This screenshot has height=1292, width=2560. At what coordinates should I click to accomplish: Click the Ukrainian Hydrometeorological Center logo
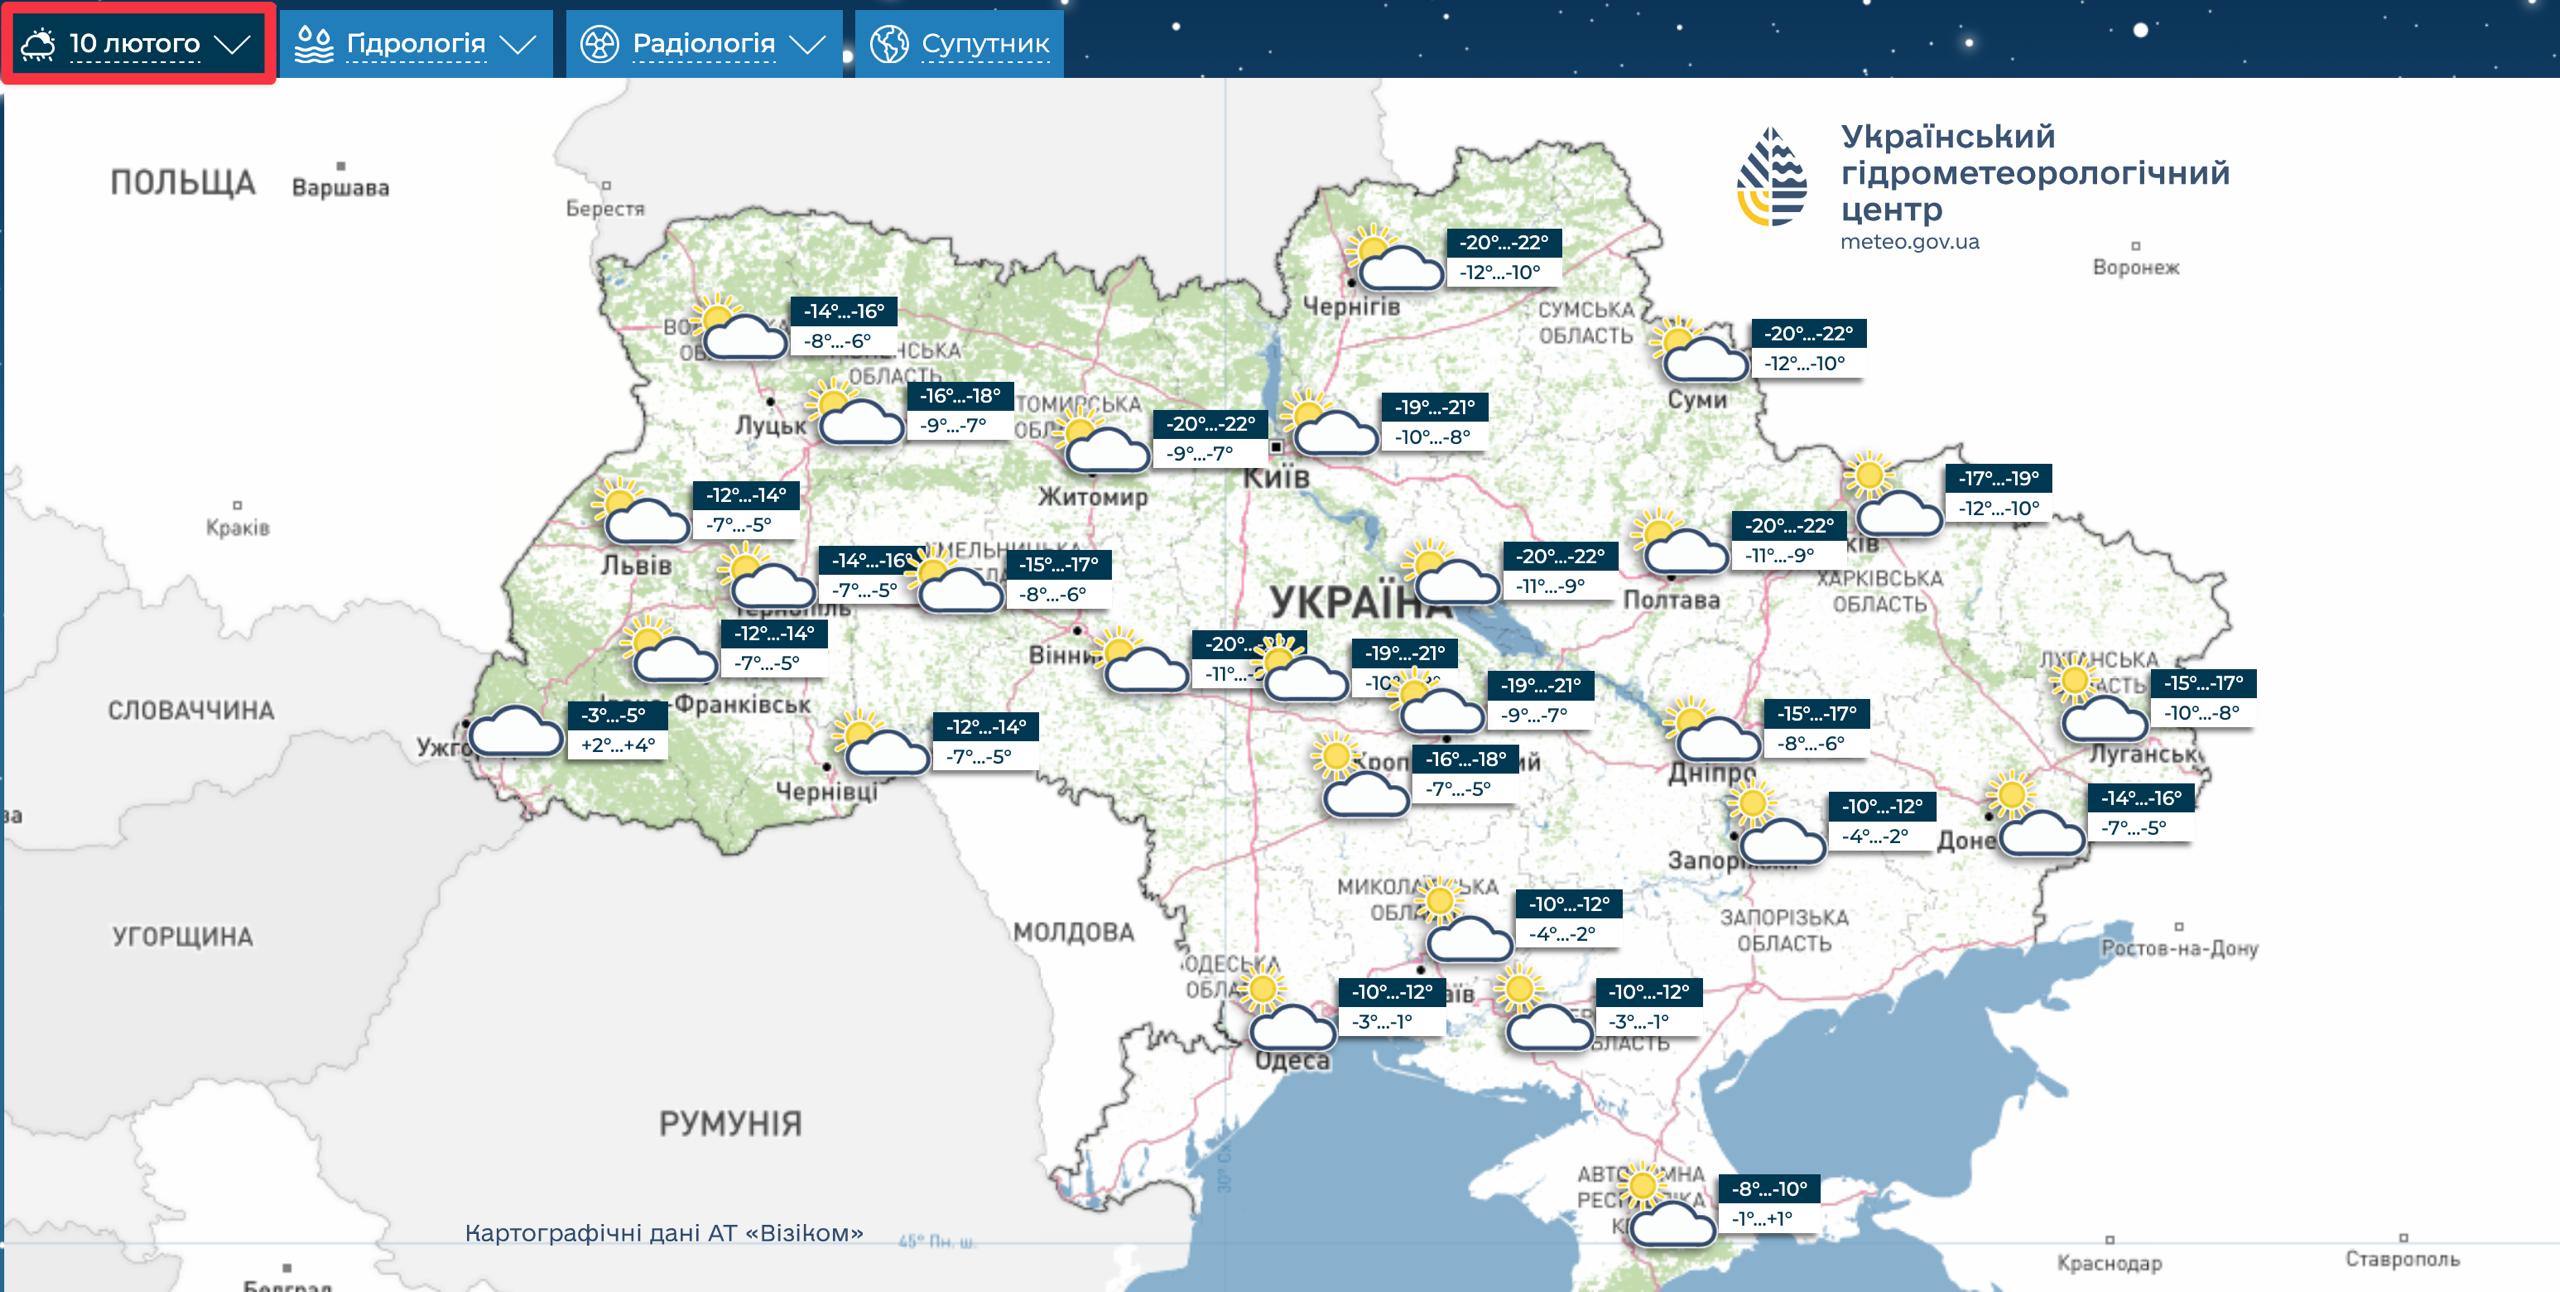(x=1772, y=176)
